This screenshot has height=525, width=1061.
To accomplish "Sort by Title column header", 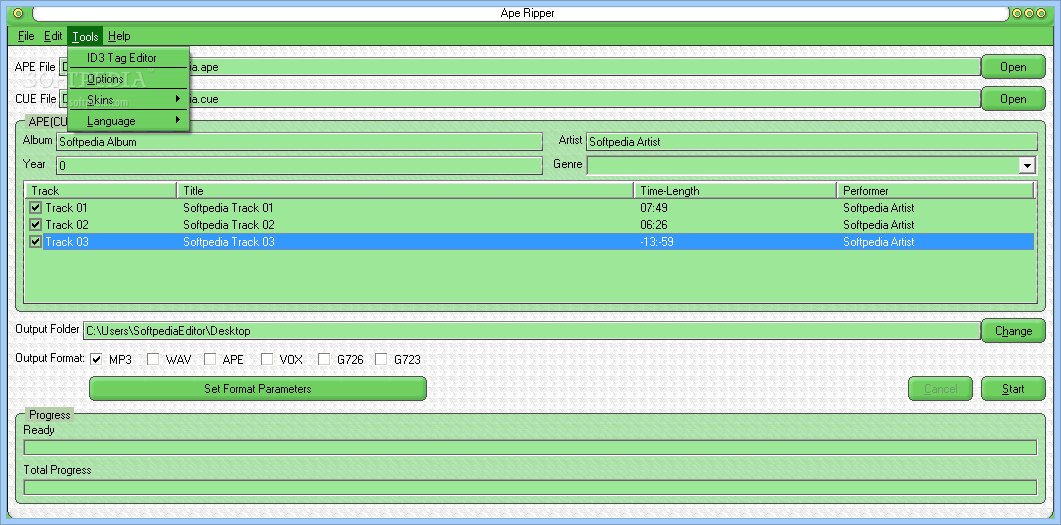I will (405, 191).
